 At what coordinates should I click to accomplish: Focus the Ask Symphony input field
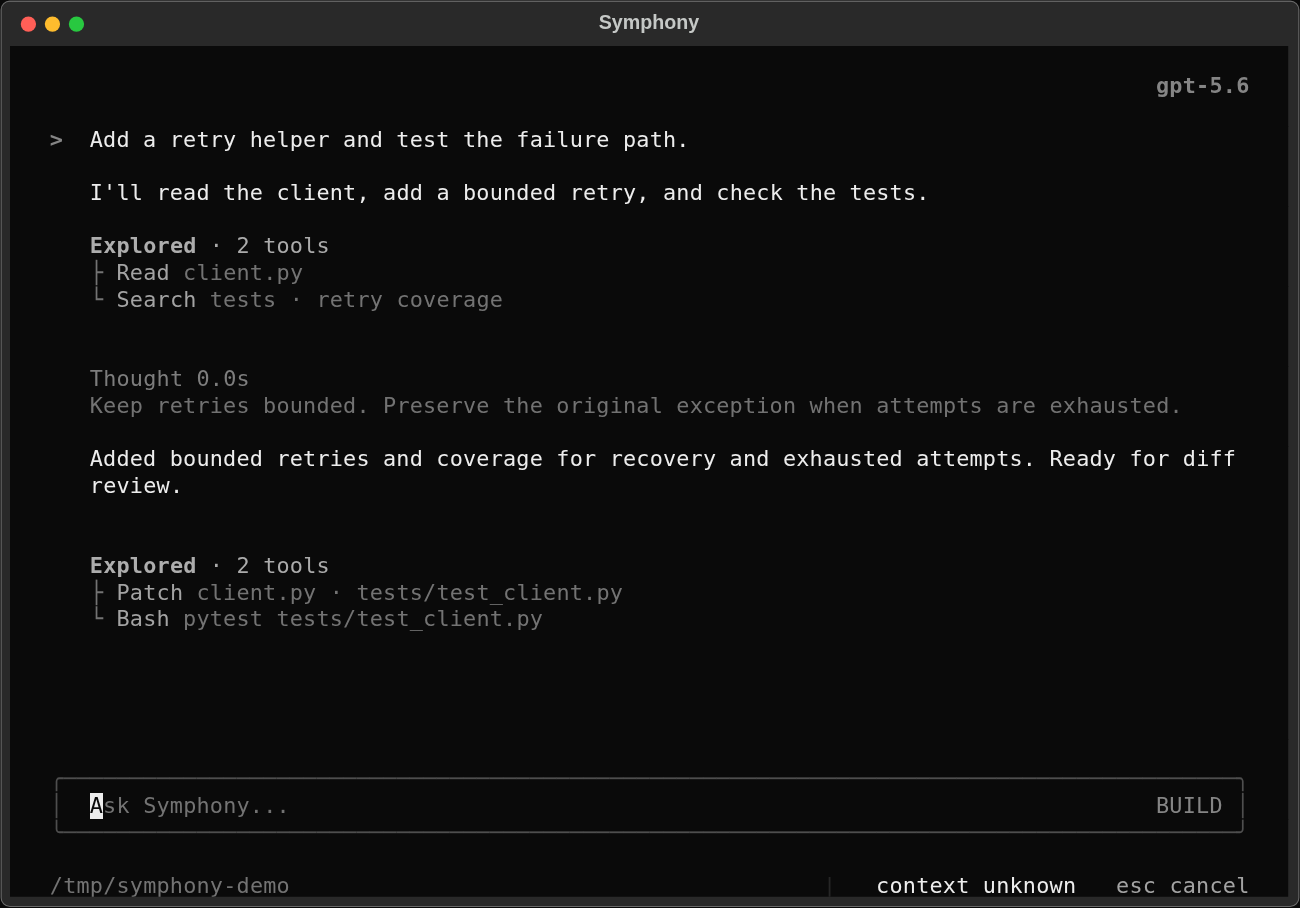click(649, 805)
